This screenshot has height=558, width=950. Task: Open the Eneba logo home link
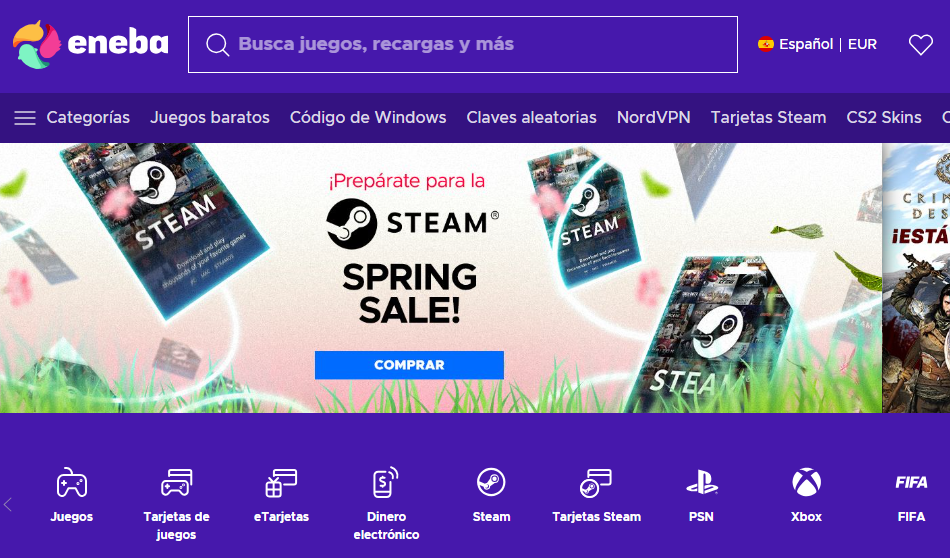[90, 44]
